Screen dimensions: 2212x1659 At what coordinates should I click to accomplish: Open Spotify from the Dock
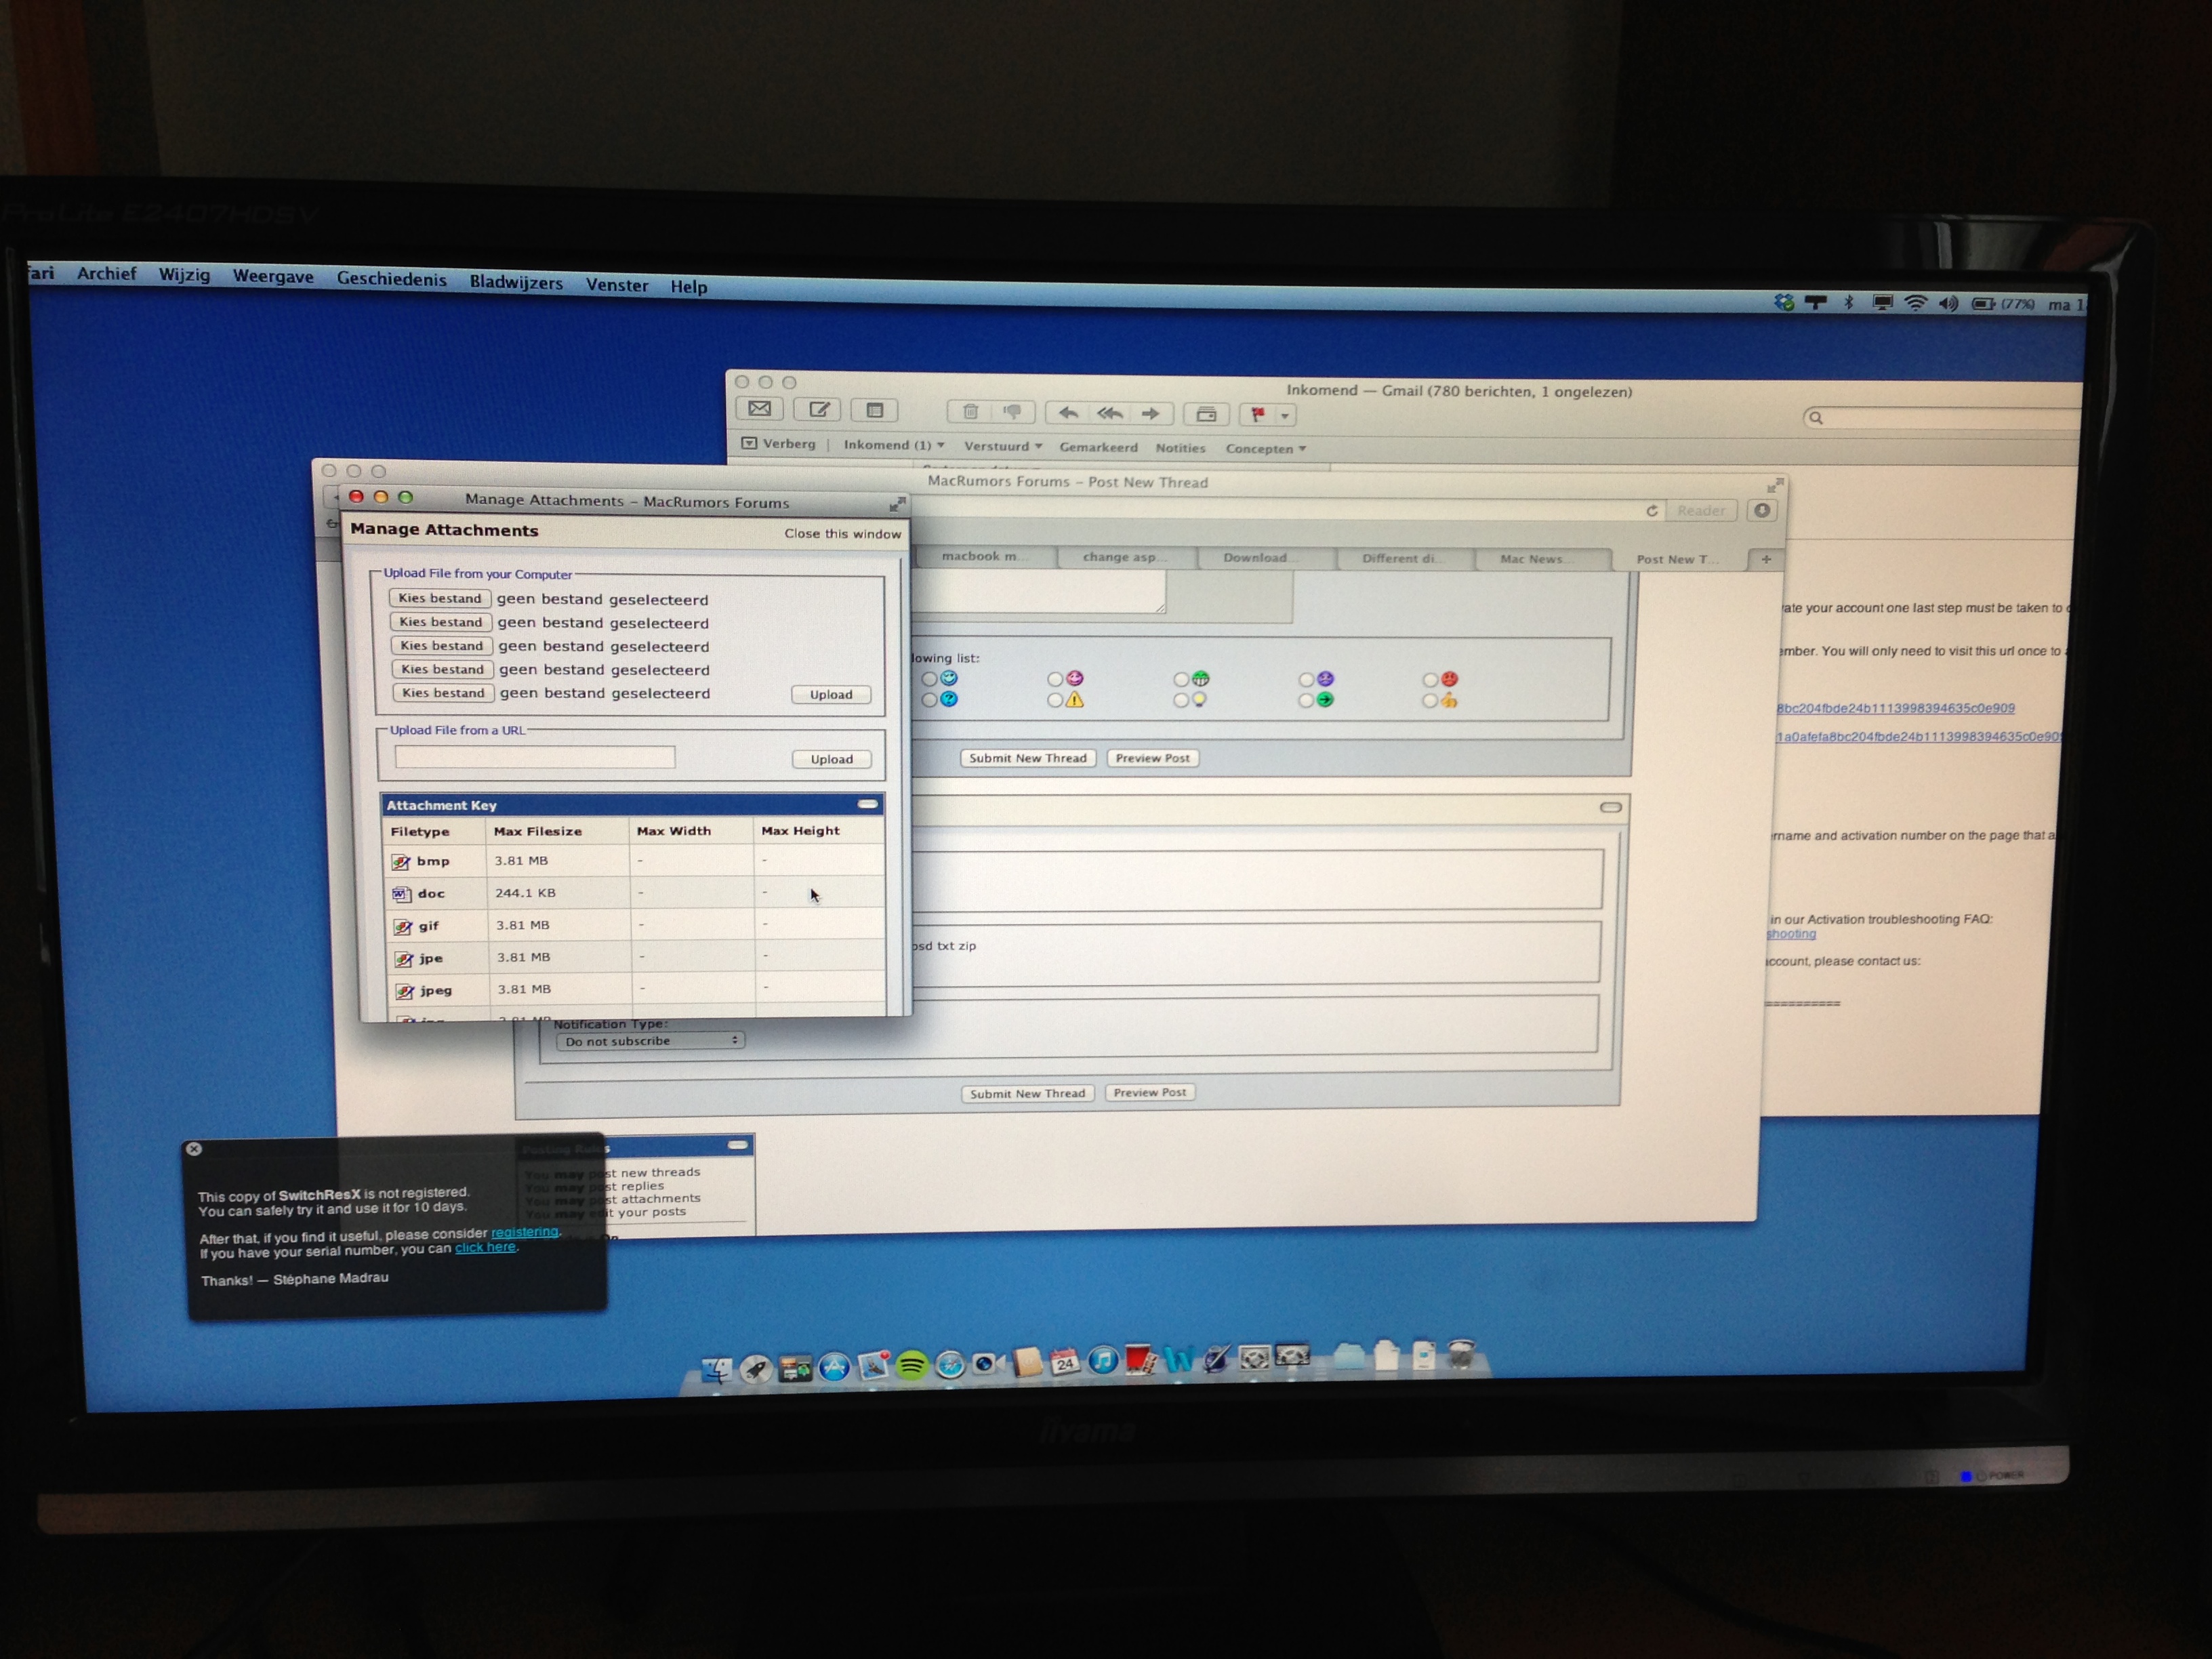911,1365
